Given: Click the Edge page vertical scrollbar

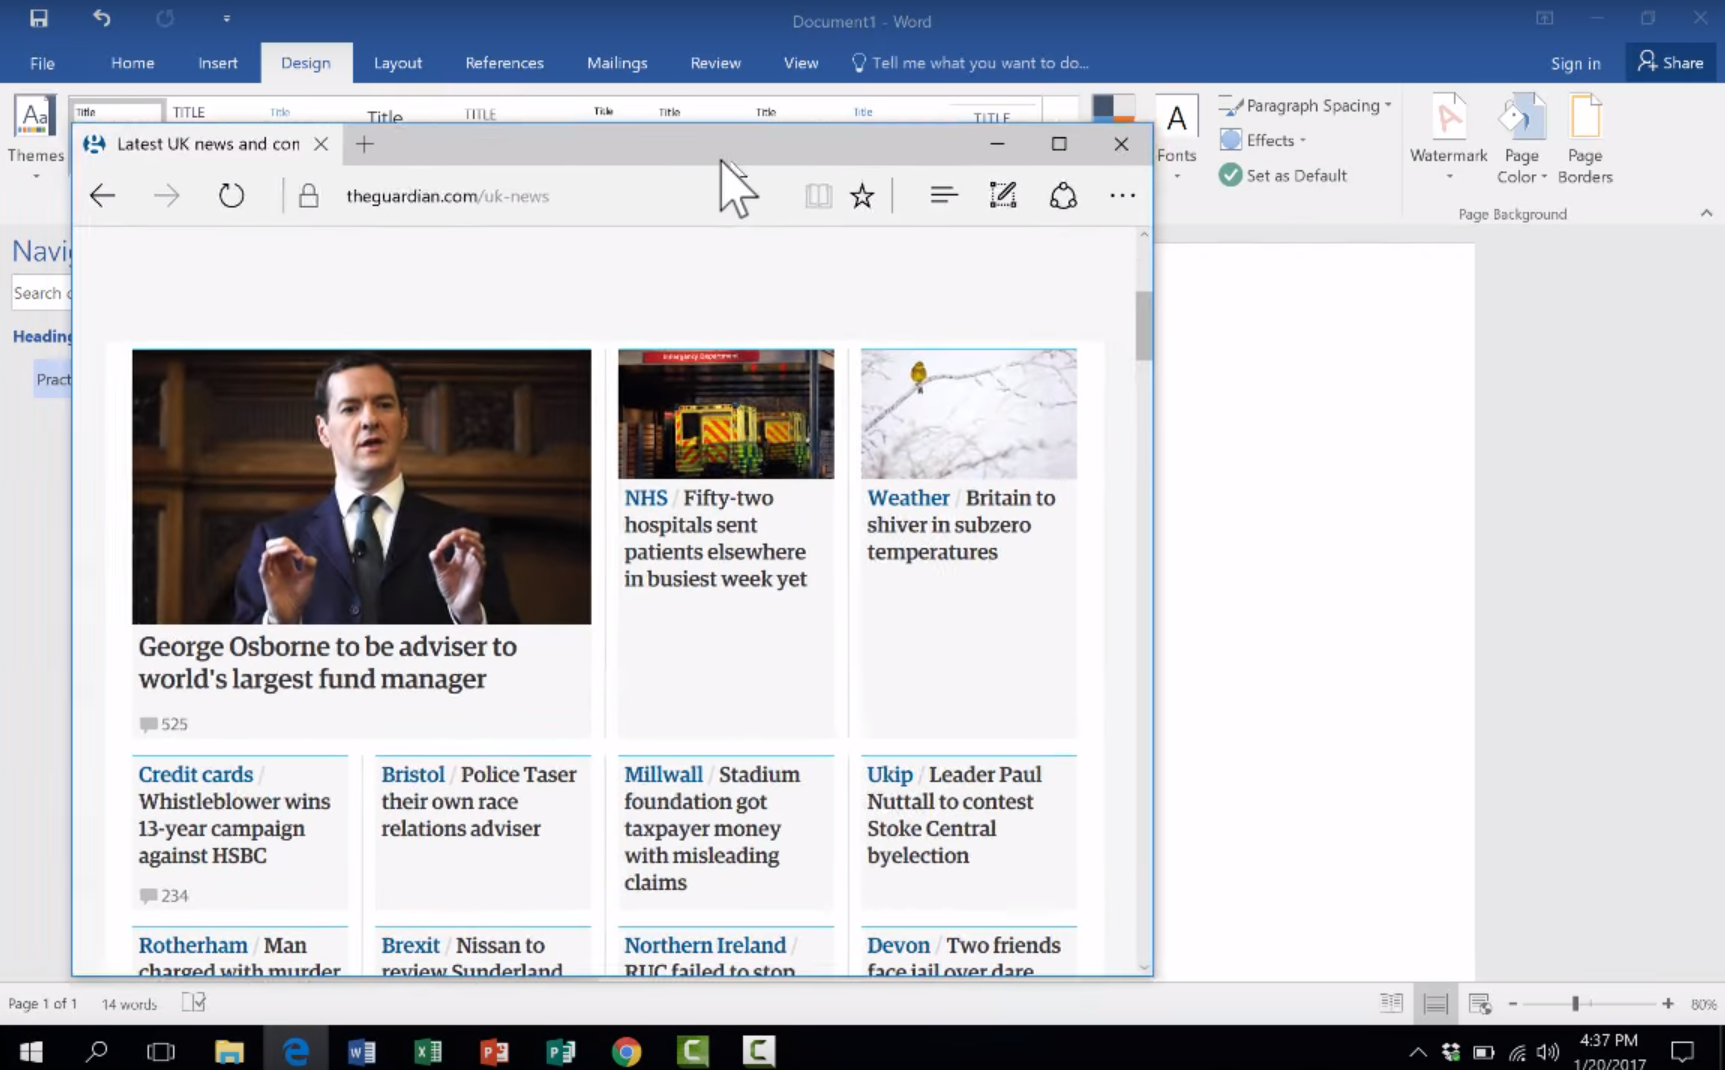Looking at the screenshot, I should 1144,325.
